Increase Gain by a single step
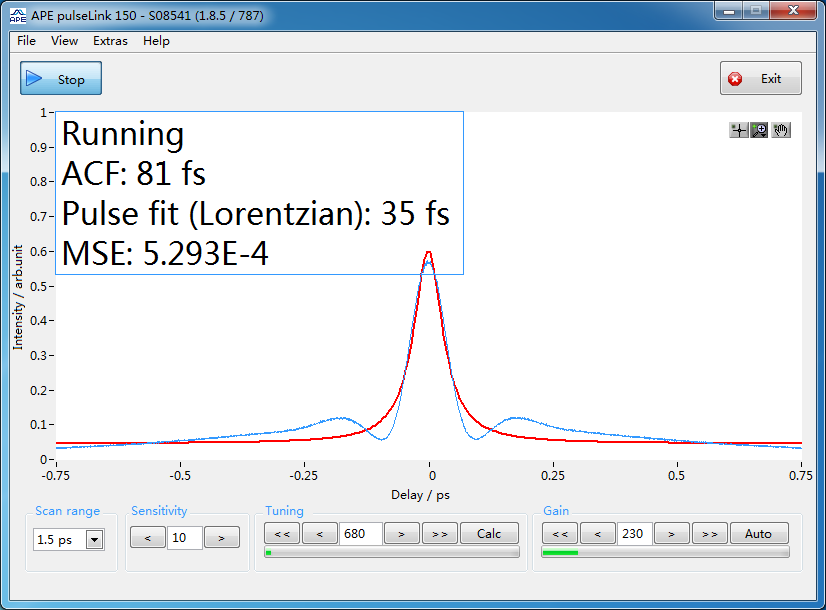 coord(672,534)
